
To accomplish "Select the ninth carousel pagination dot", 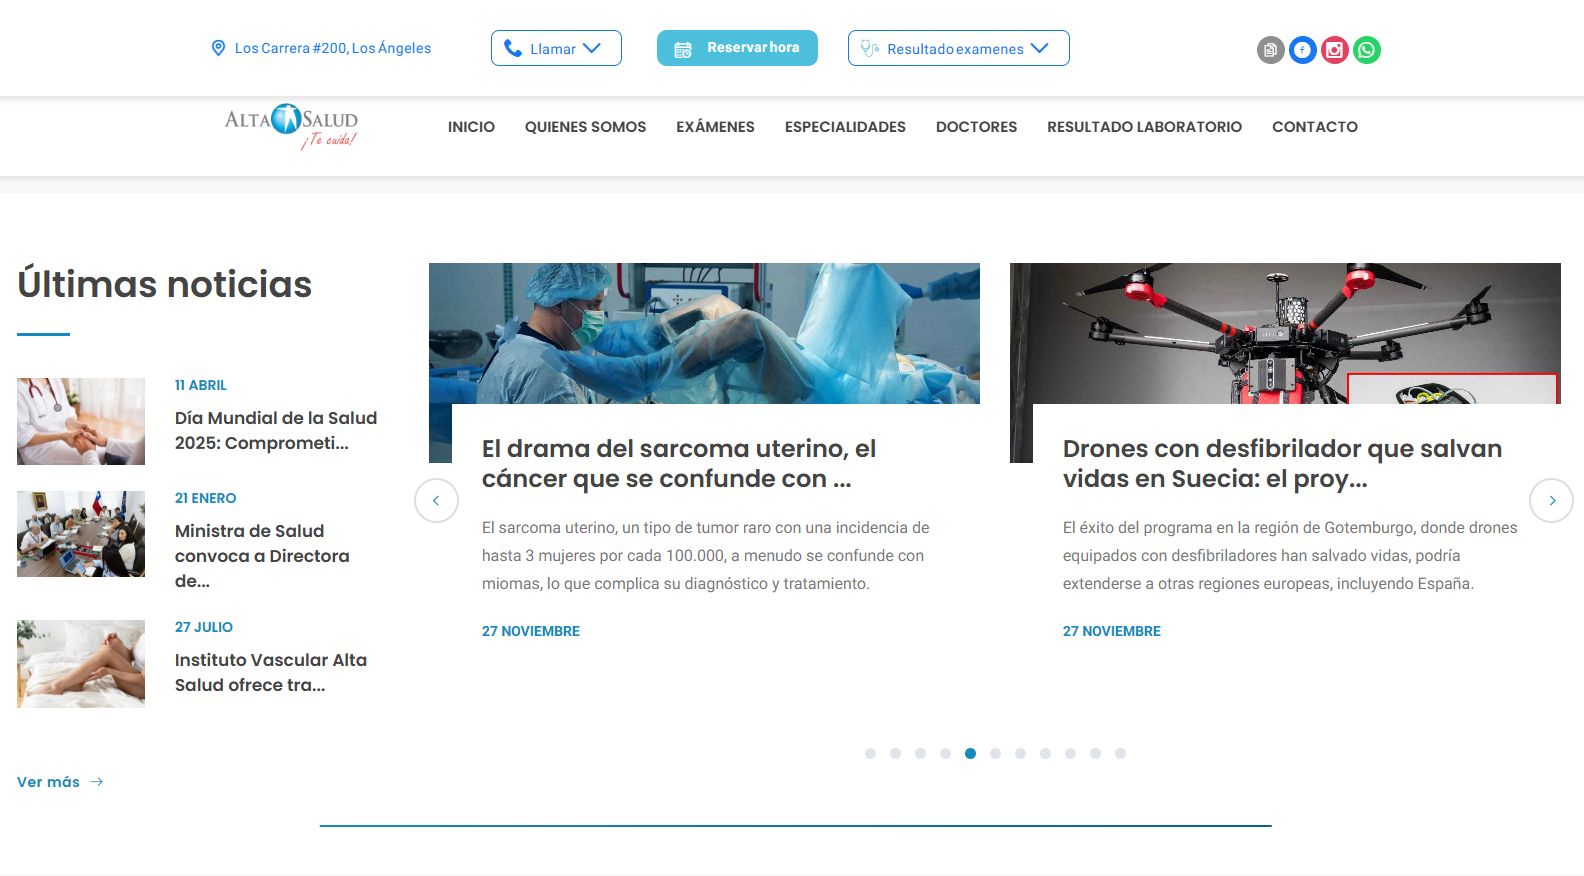I will tap(1070, 753).
